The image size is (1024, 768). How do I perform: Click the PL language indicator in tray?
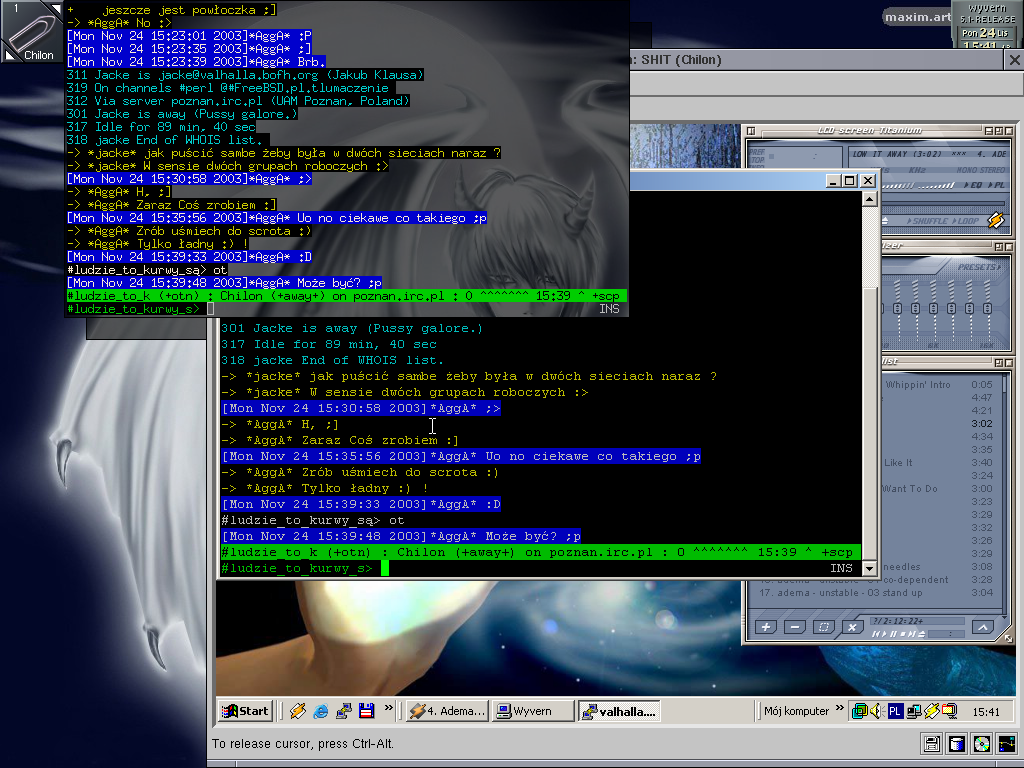(895, 711)
